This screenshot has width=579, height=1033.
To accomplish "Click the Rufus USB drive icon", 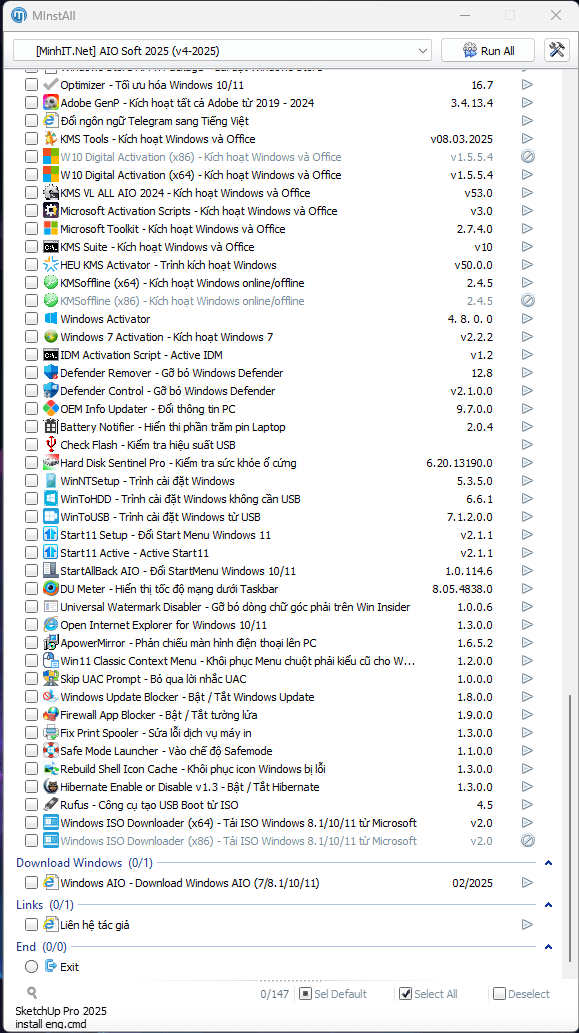I will (51, 804).
